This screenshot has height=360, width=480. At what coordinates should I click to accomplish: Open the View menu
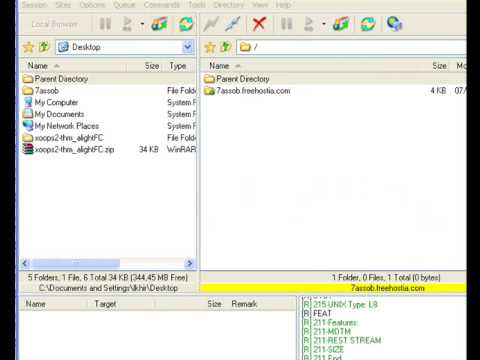tap(260, 5)
